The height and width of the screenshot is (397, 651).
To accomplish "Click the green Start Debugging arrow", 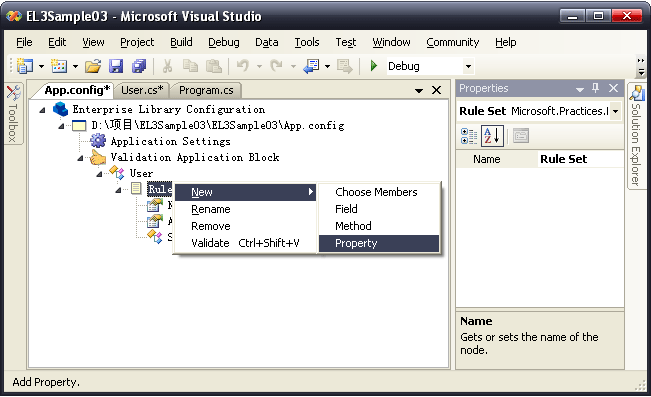I will point(374,66).
